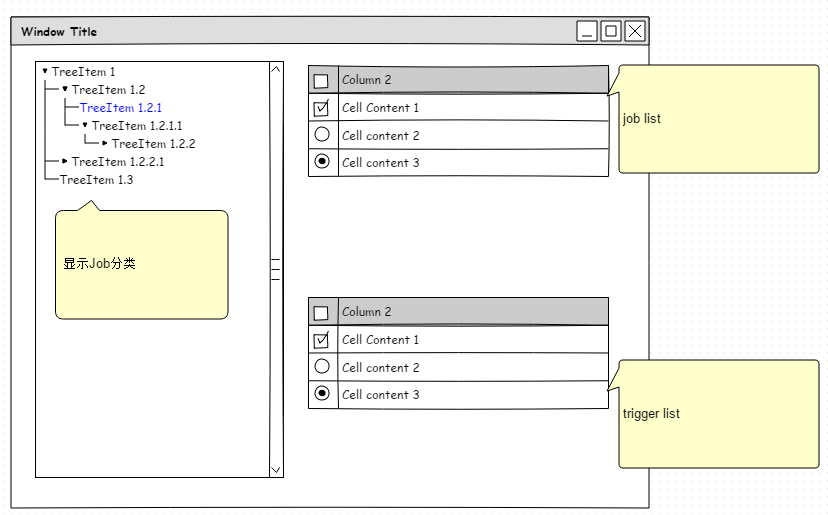Click the yellow trigger list note
828x515 pixels.
718,414
